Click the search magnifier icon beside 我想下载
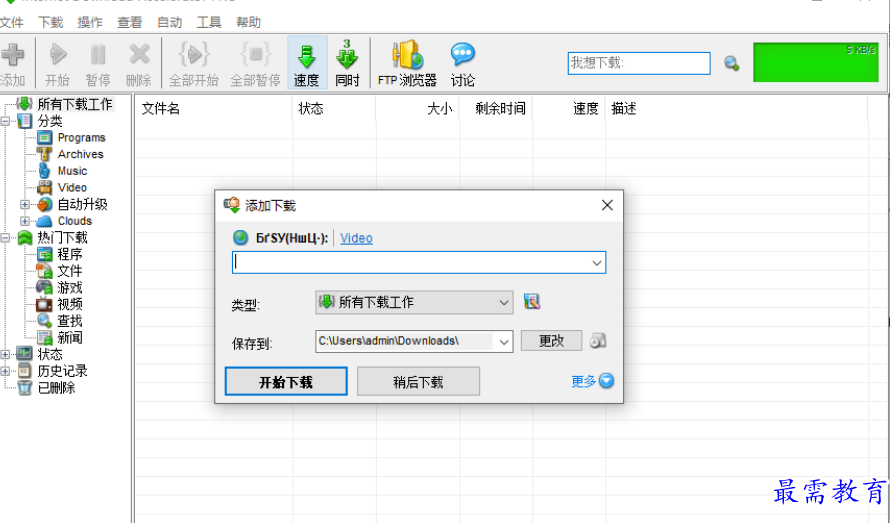Viewport: 895px width, 523px height. [731, 63]
